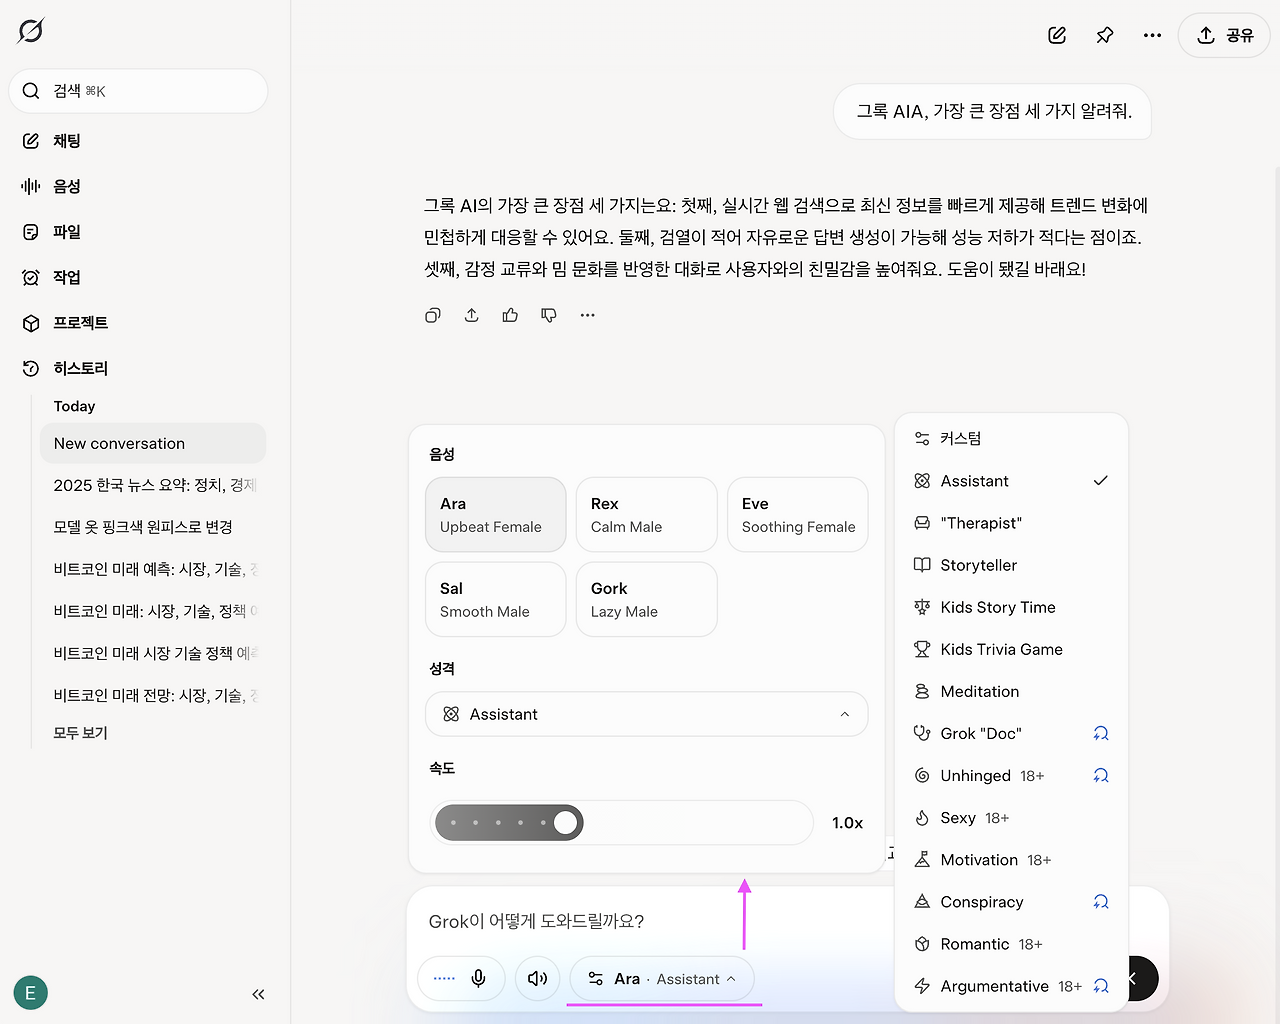Open the header more options ellipsis
This screenshot has height=1024, width=1280.
click(1153, 35)
